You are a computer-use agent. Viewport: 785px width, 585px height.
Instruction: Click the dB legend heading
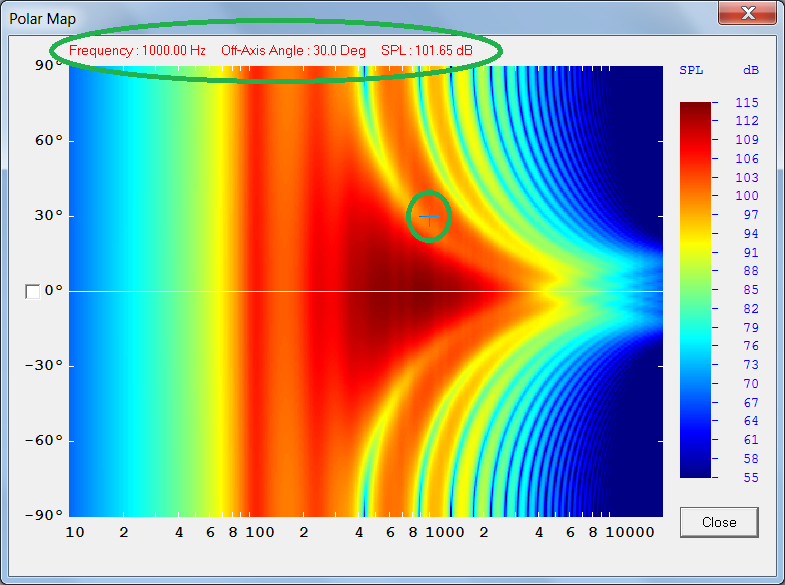[751, 71]
